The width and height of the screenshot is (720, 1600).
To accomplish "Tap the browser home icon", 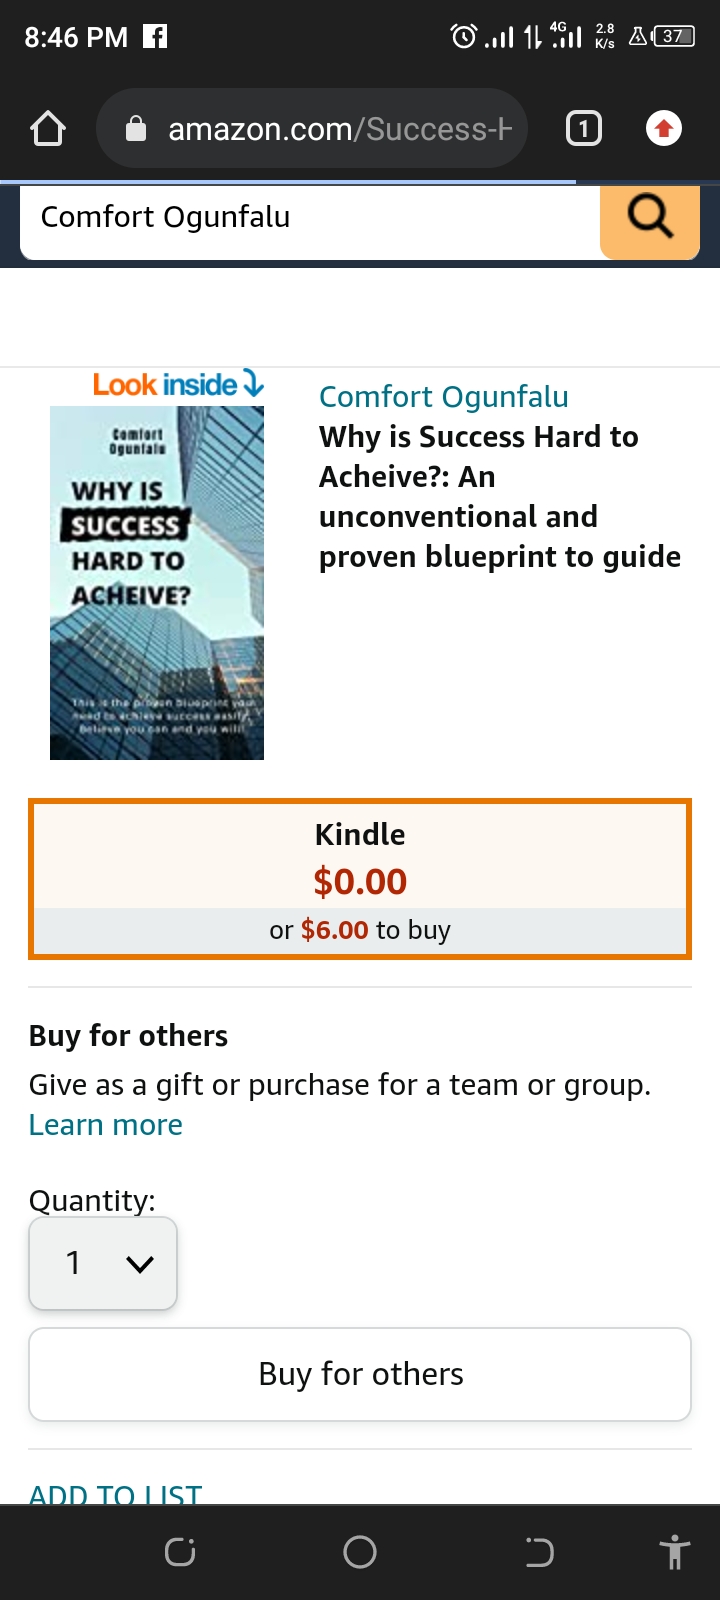I will [48, 129].
